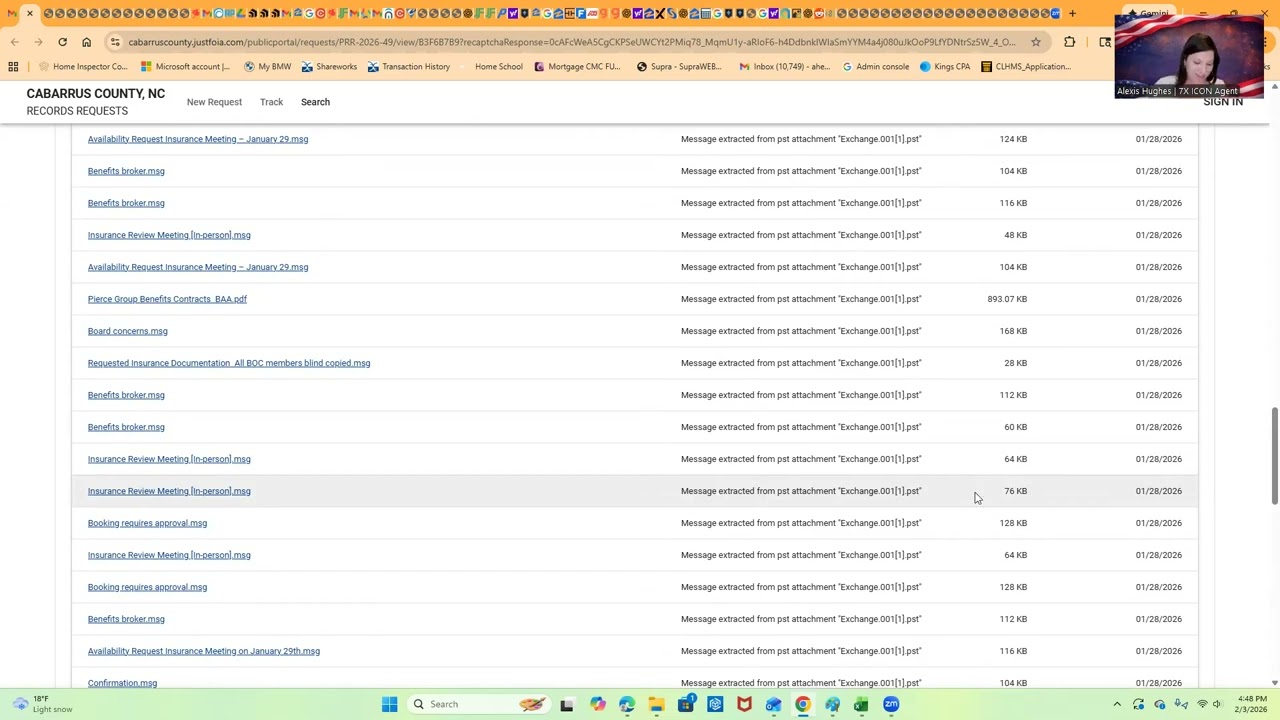The image size is (1280, 720).
Task: Open Requested Insurance Documentation_All BOC members file
Action: [x=229, y=363]
